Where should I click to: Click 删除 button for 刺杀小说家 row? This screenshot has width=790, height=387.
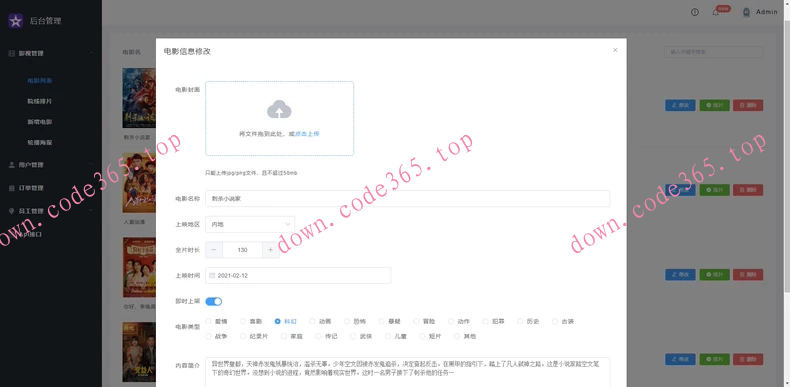click(x=748, y=105)
